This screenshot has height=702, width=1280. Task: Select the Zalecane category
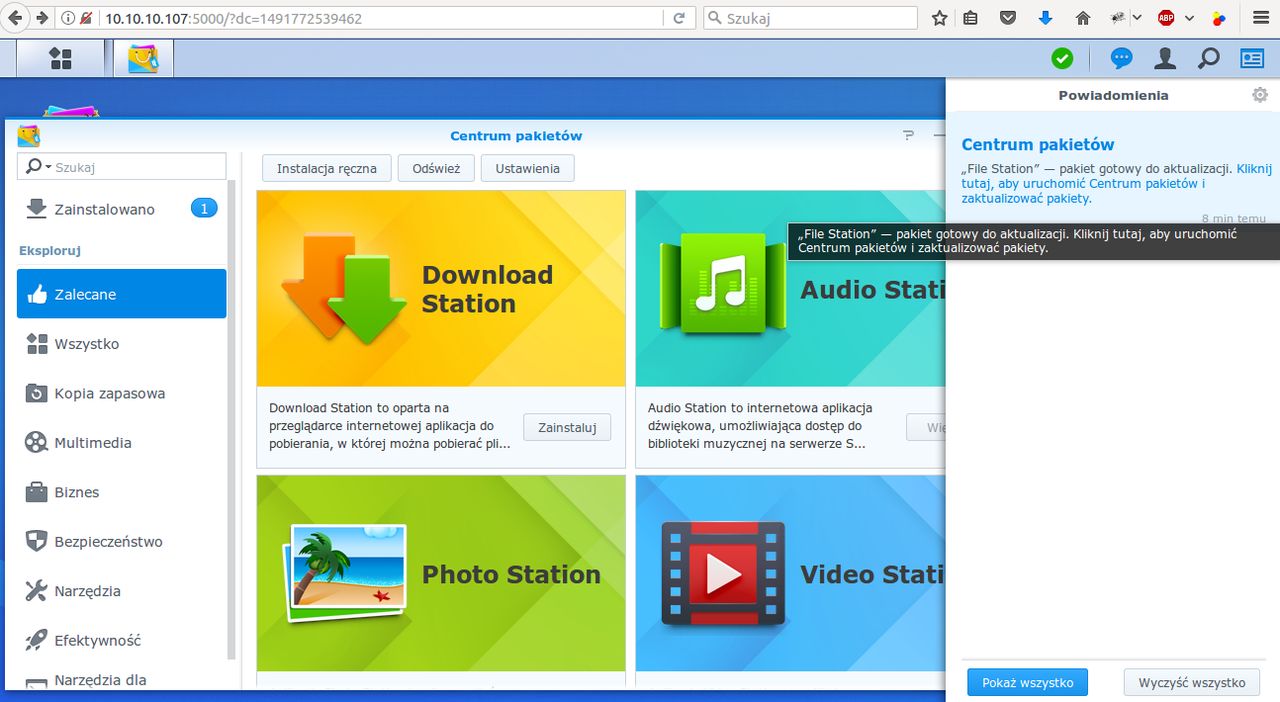point(122,294)
